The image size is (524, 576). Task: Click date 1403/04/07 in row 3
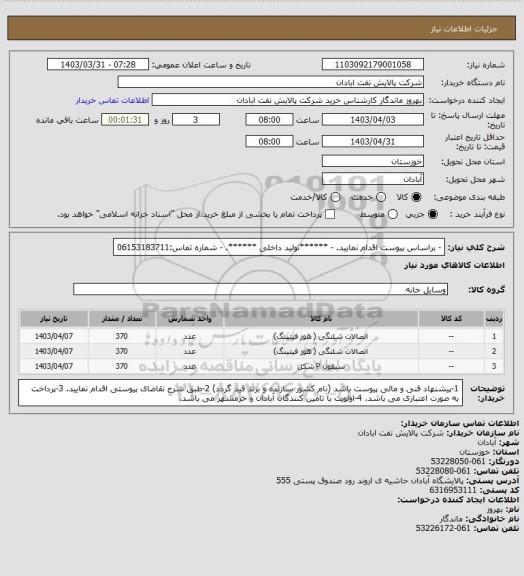54,366
